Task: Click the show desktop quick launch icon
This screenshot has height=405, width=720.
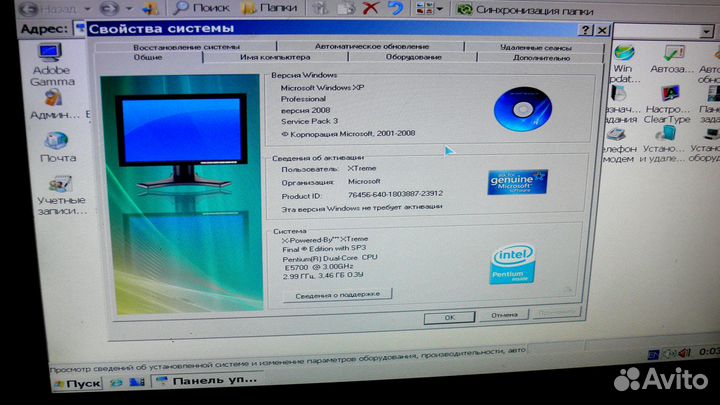Action: [x=137, y=382]
